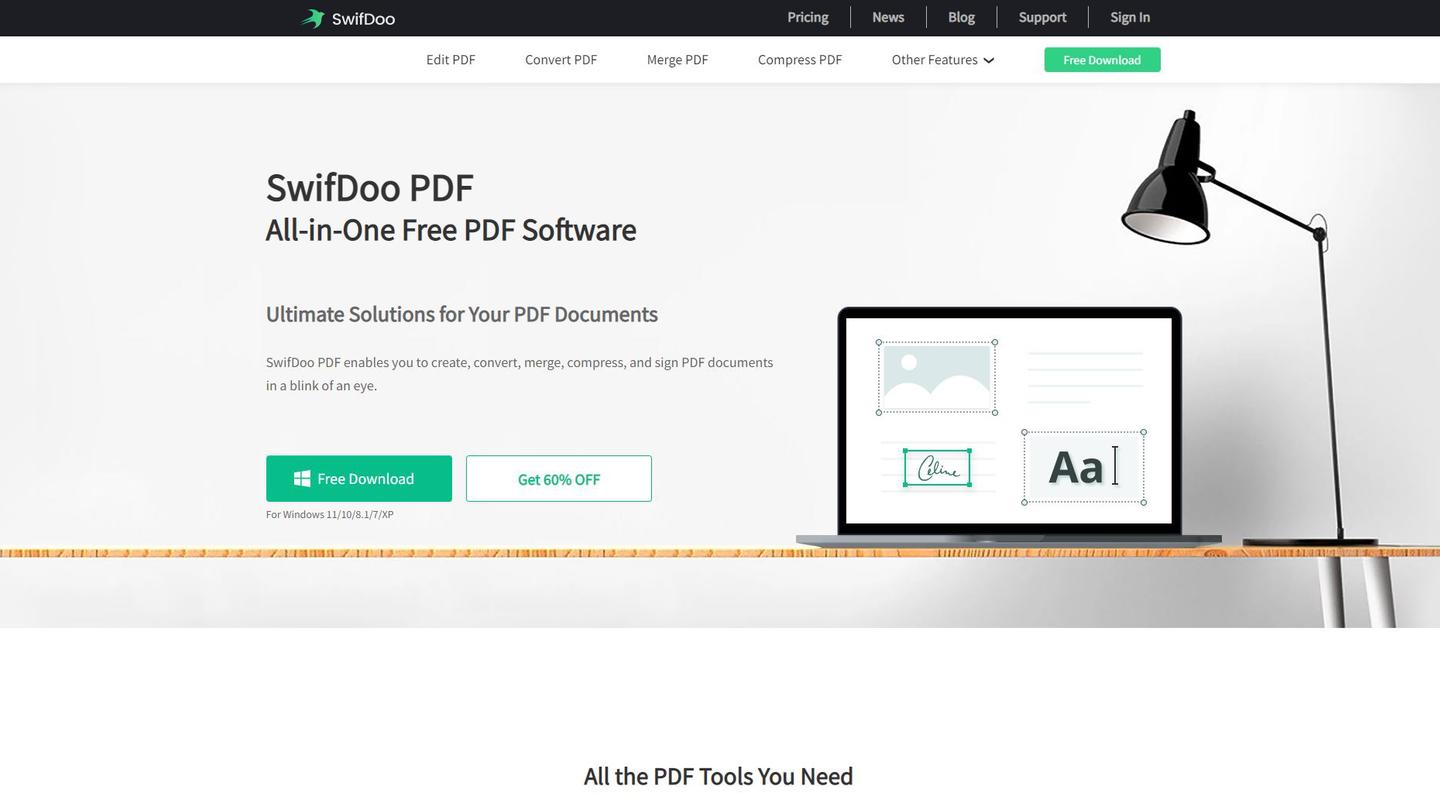Open the Pricing page
The width and height of the screenshot is (1440, 810).
[x=807, y=17]
